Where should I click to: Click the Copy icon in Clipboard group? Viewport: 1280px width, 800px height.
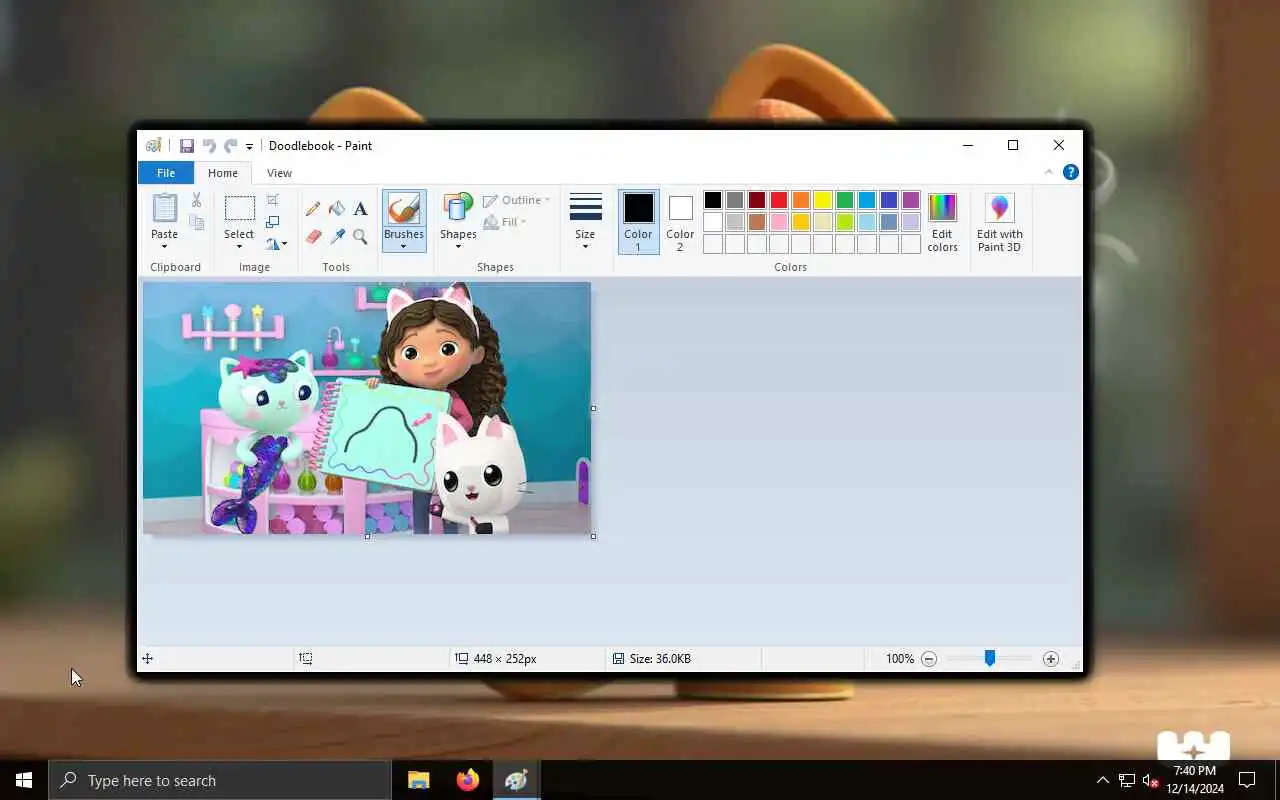(x=197, y=222)
